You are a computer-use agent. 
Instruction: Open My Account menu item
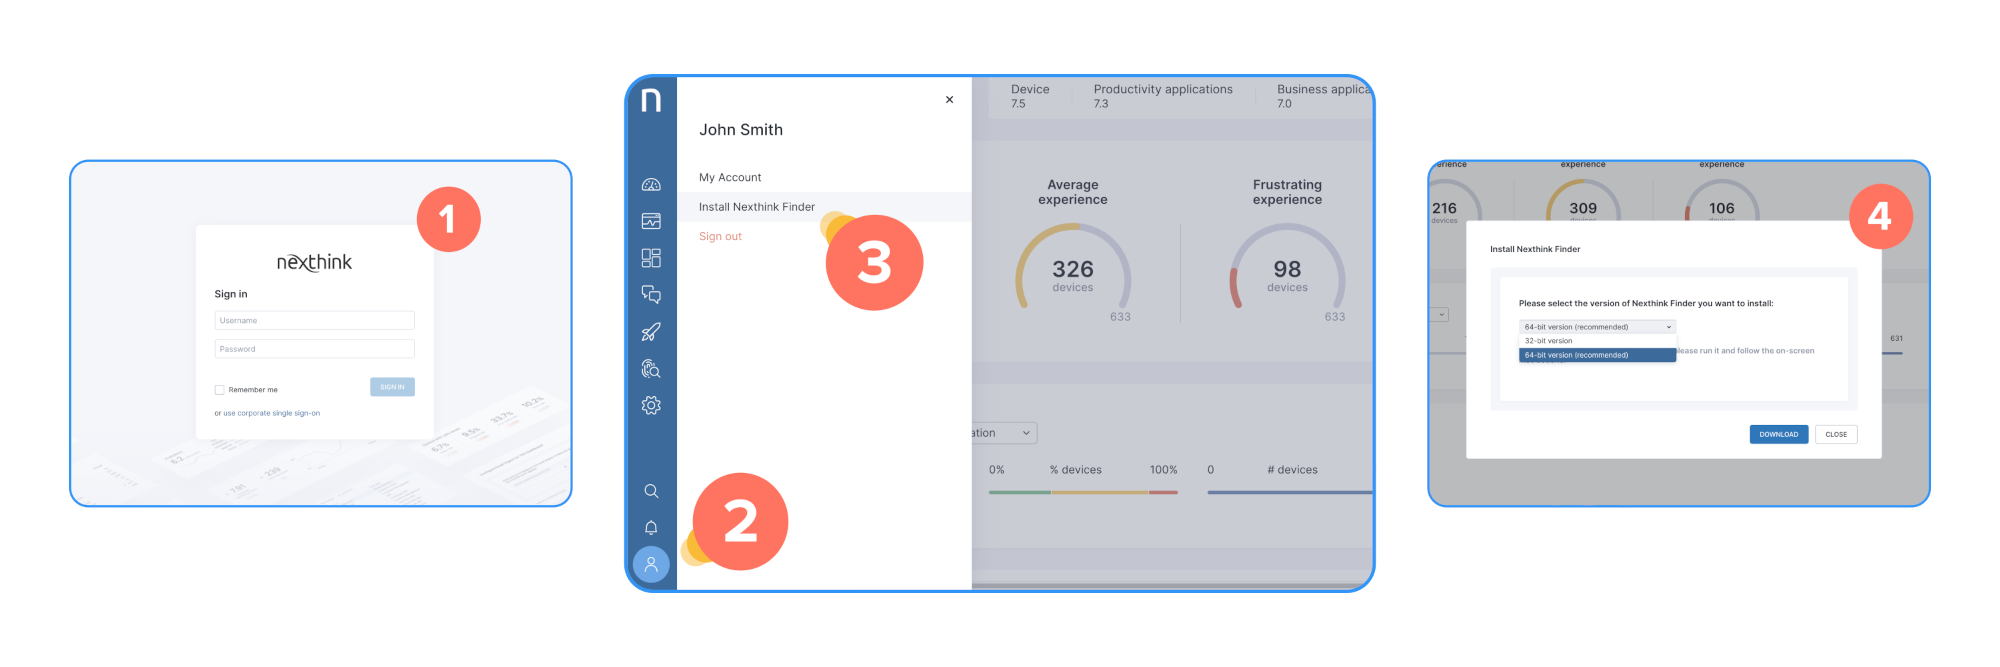point(730,178)
